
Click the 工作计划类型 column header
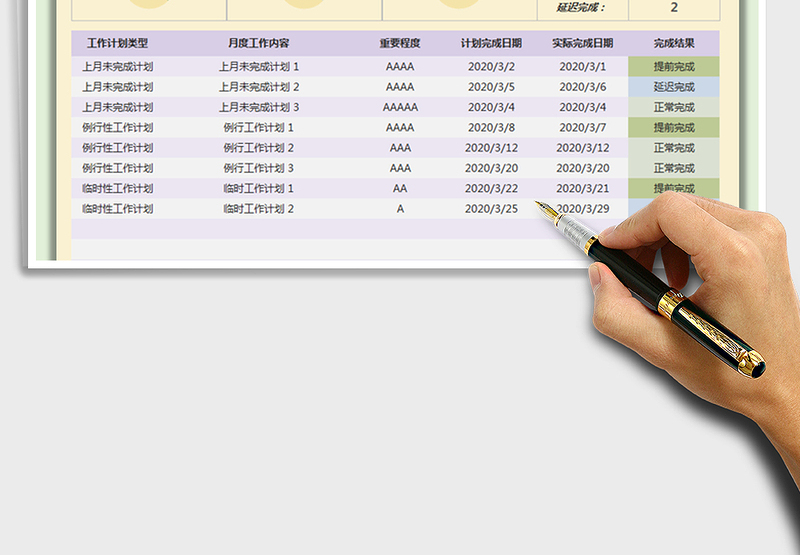pyautogui.click(x=117, y=44)
